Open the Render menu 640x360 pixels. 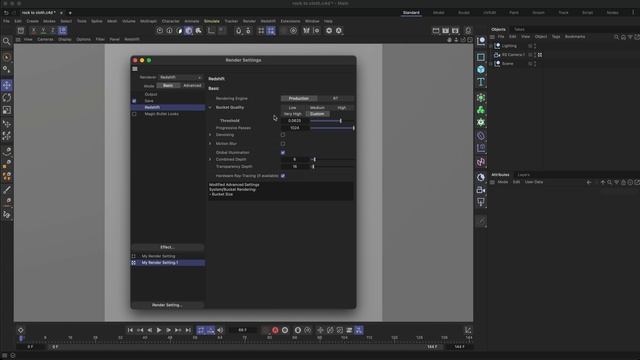[249, 21]
